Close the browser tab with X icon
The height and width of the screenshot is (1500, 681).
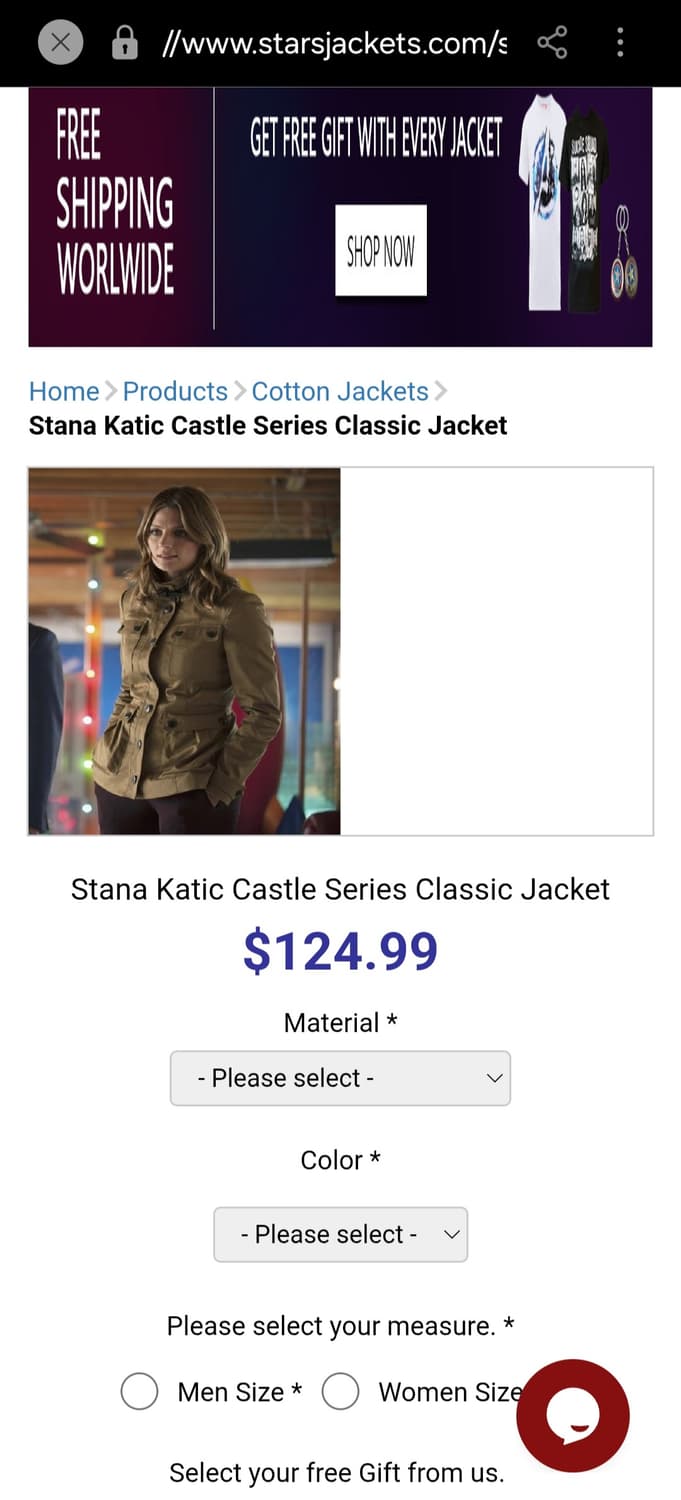coord(60,43)
